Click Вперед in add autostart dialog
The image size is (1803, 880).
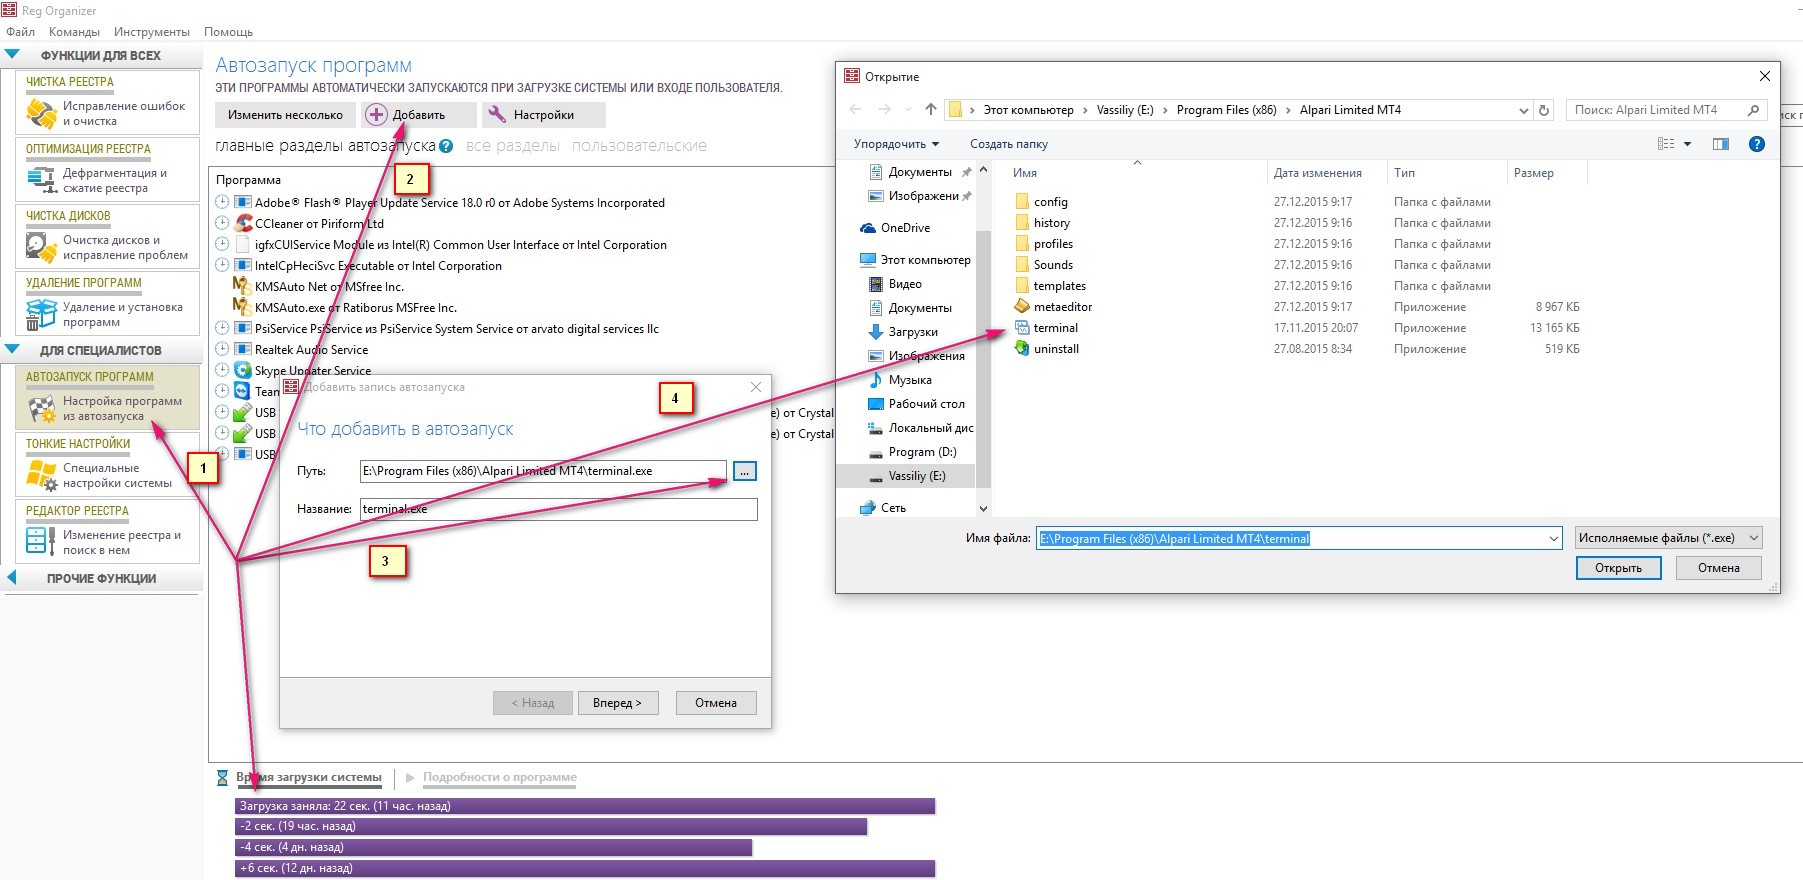[x=617, y=703]
